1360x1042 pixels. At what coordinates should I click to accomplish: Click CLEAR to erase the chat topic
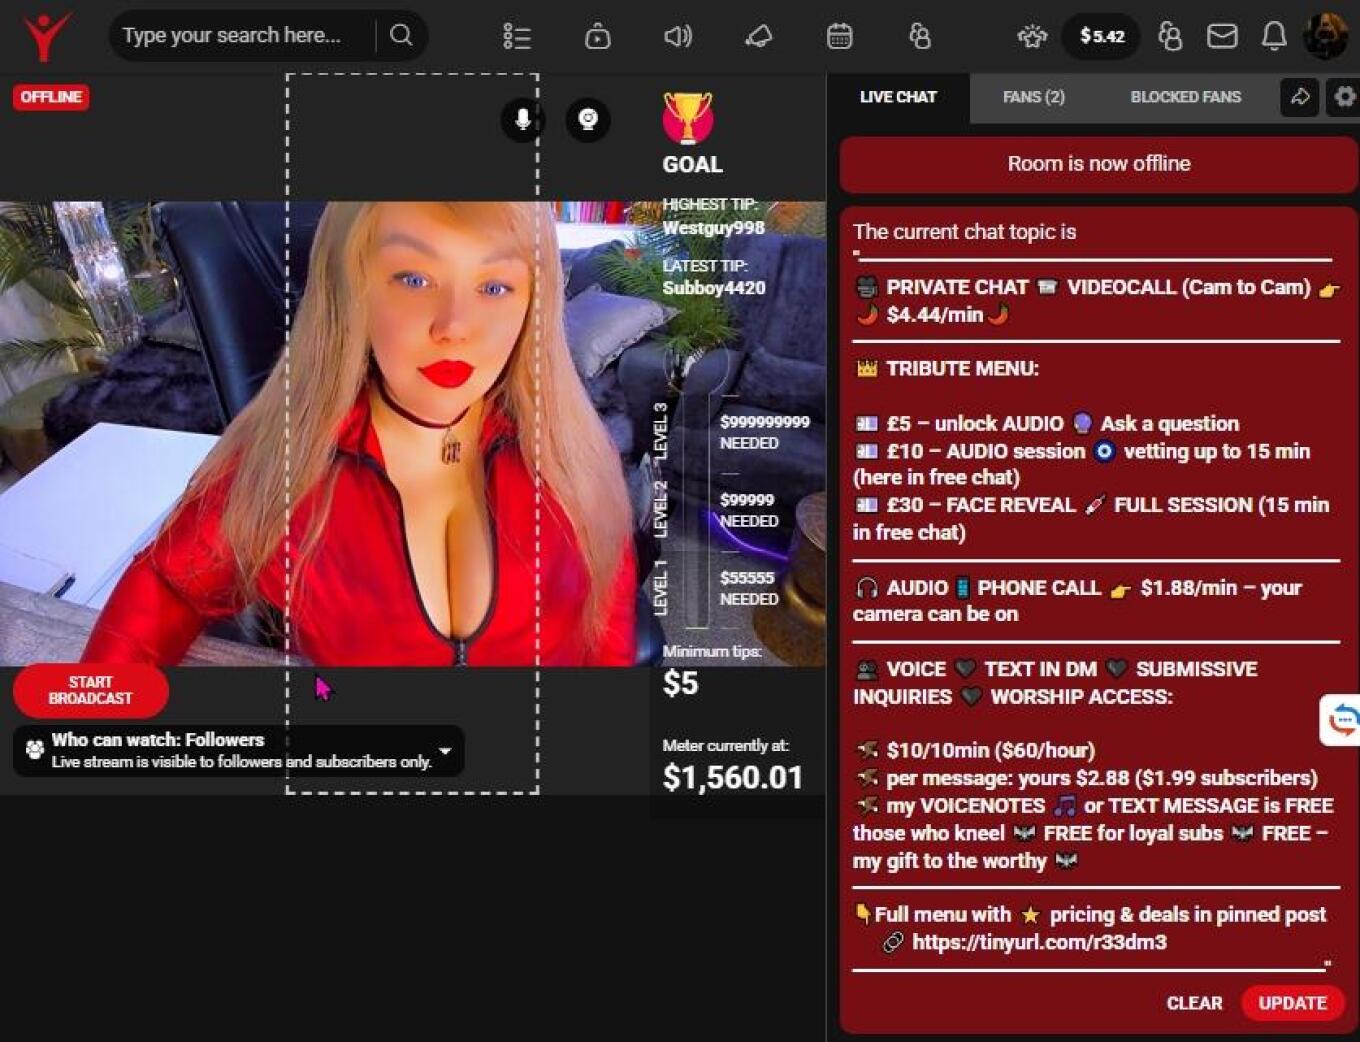click(1194, 1003)
